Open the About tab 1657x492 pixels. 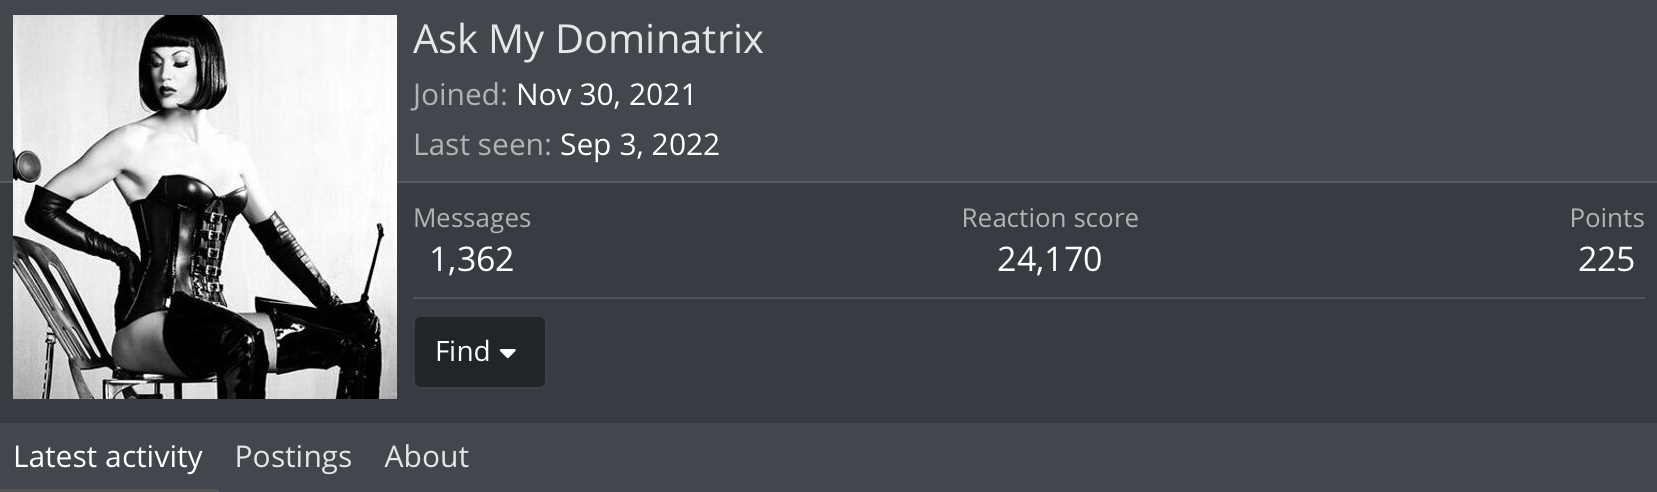[426, 457]
